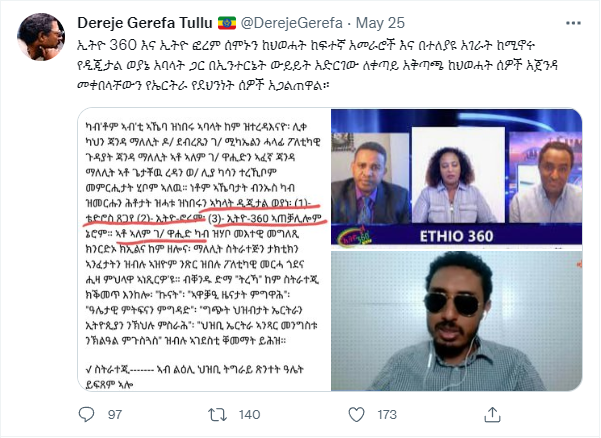Click the 97 replies count

click(x=115, y=415)
